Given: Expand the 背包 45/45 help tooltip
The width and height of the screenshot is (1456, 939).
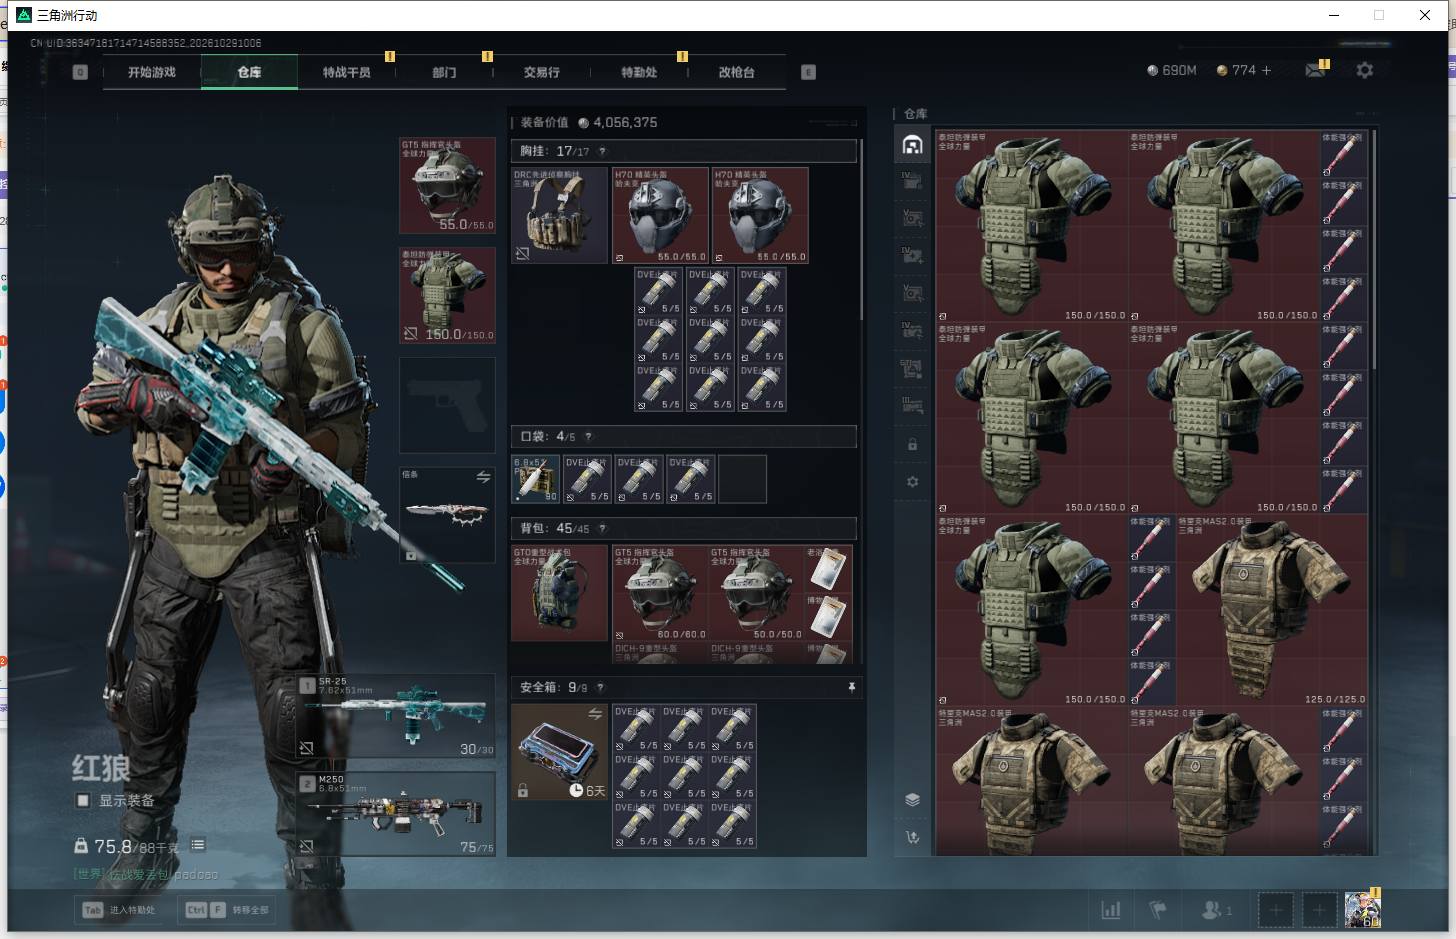Looking at the screenshot, I should point(602,528).
